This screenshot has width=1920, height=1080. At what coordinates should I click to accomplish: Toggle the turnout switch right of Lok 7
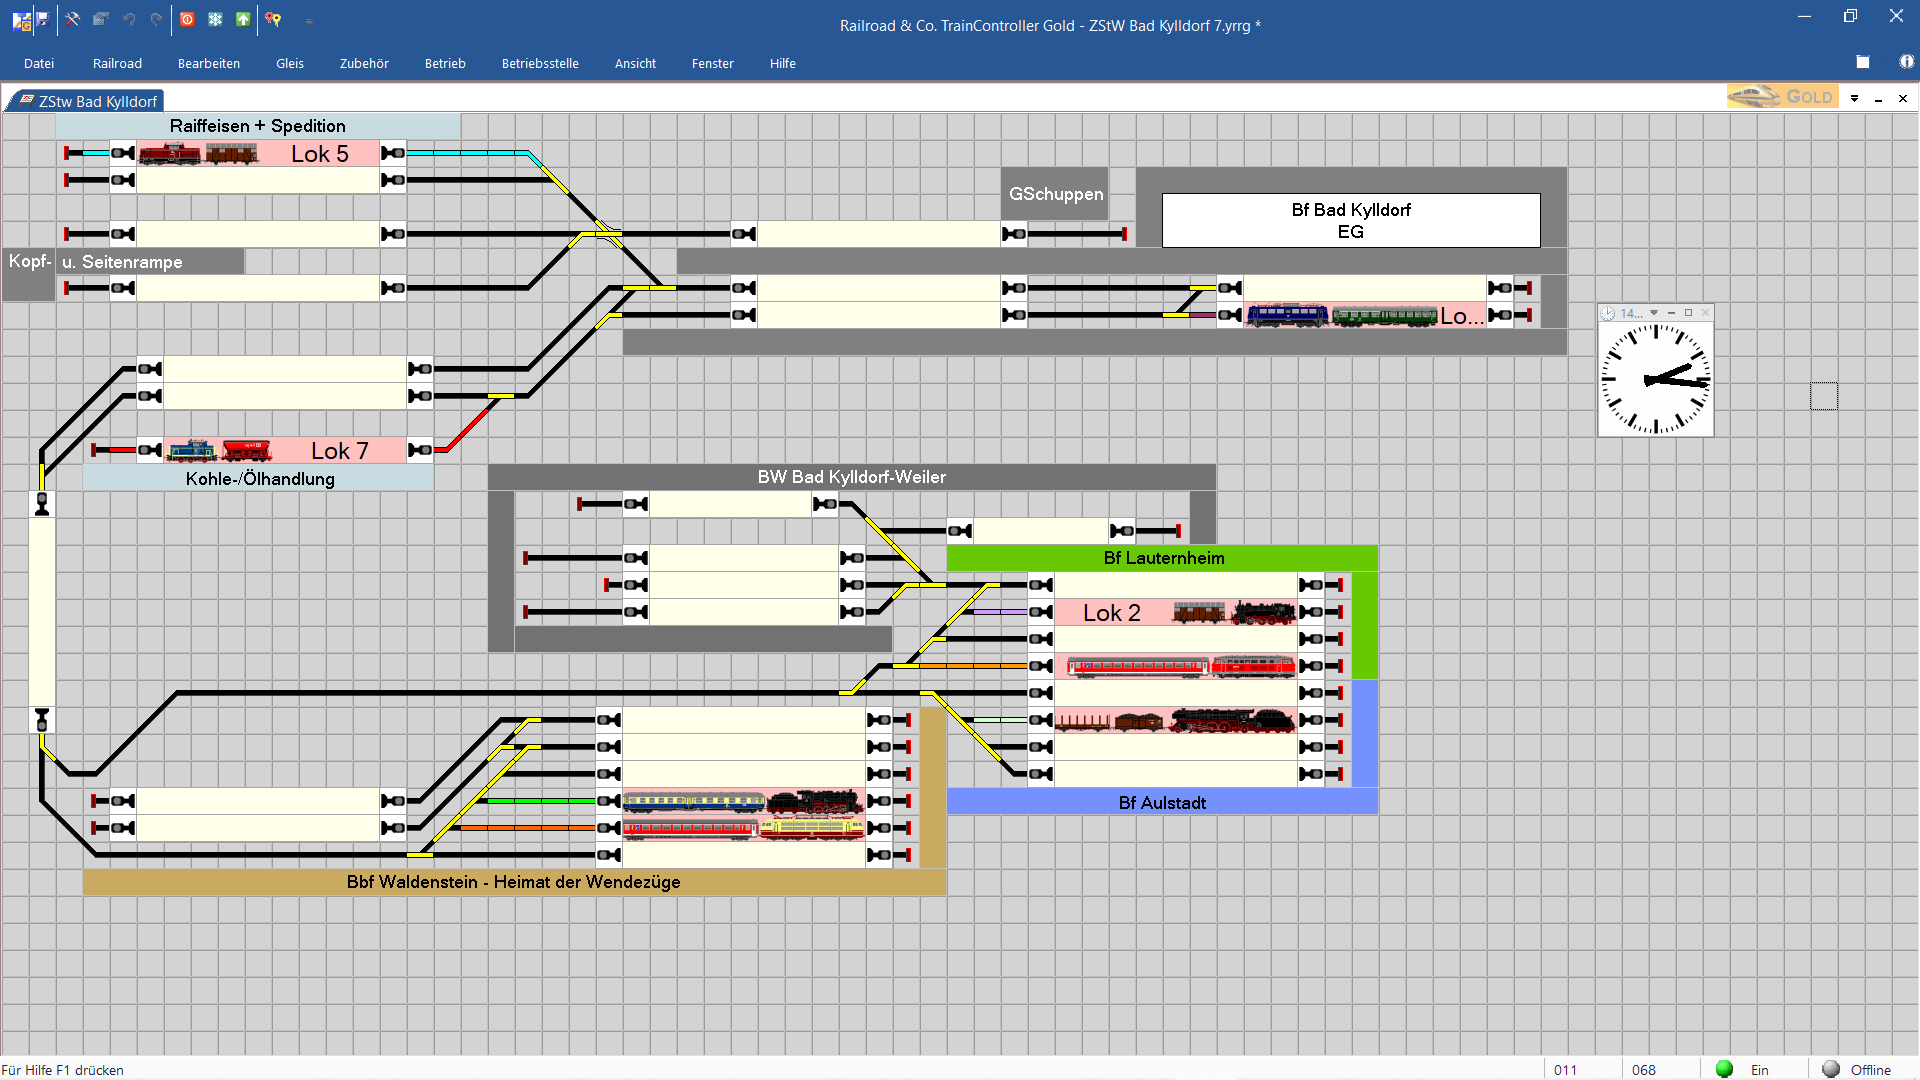point(500,397)
